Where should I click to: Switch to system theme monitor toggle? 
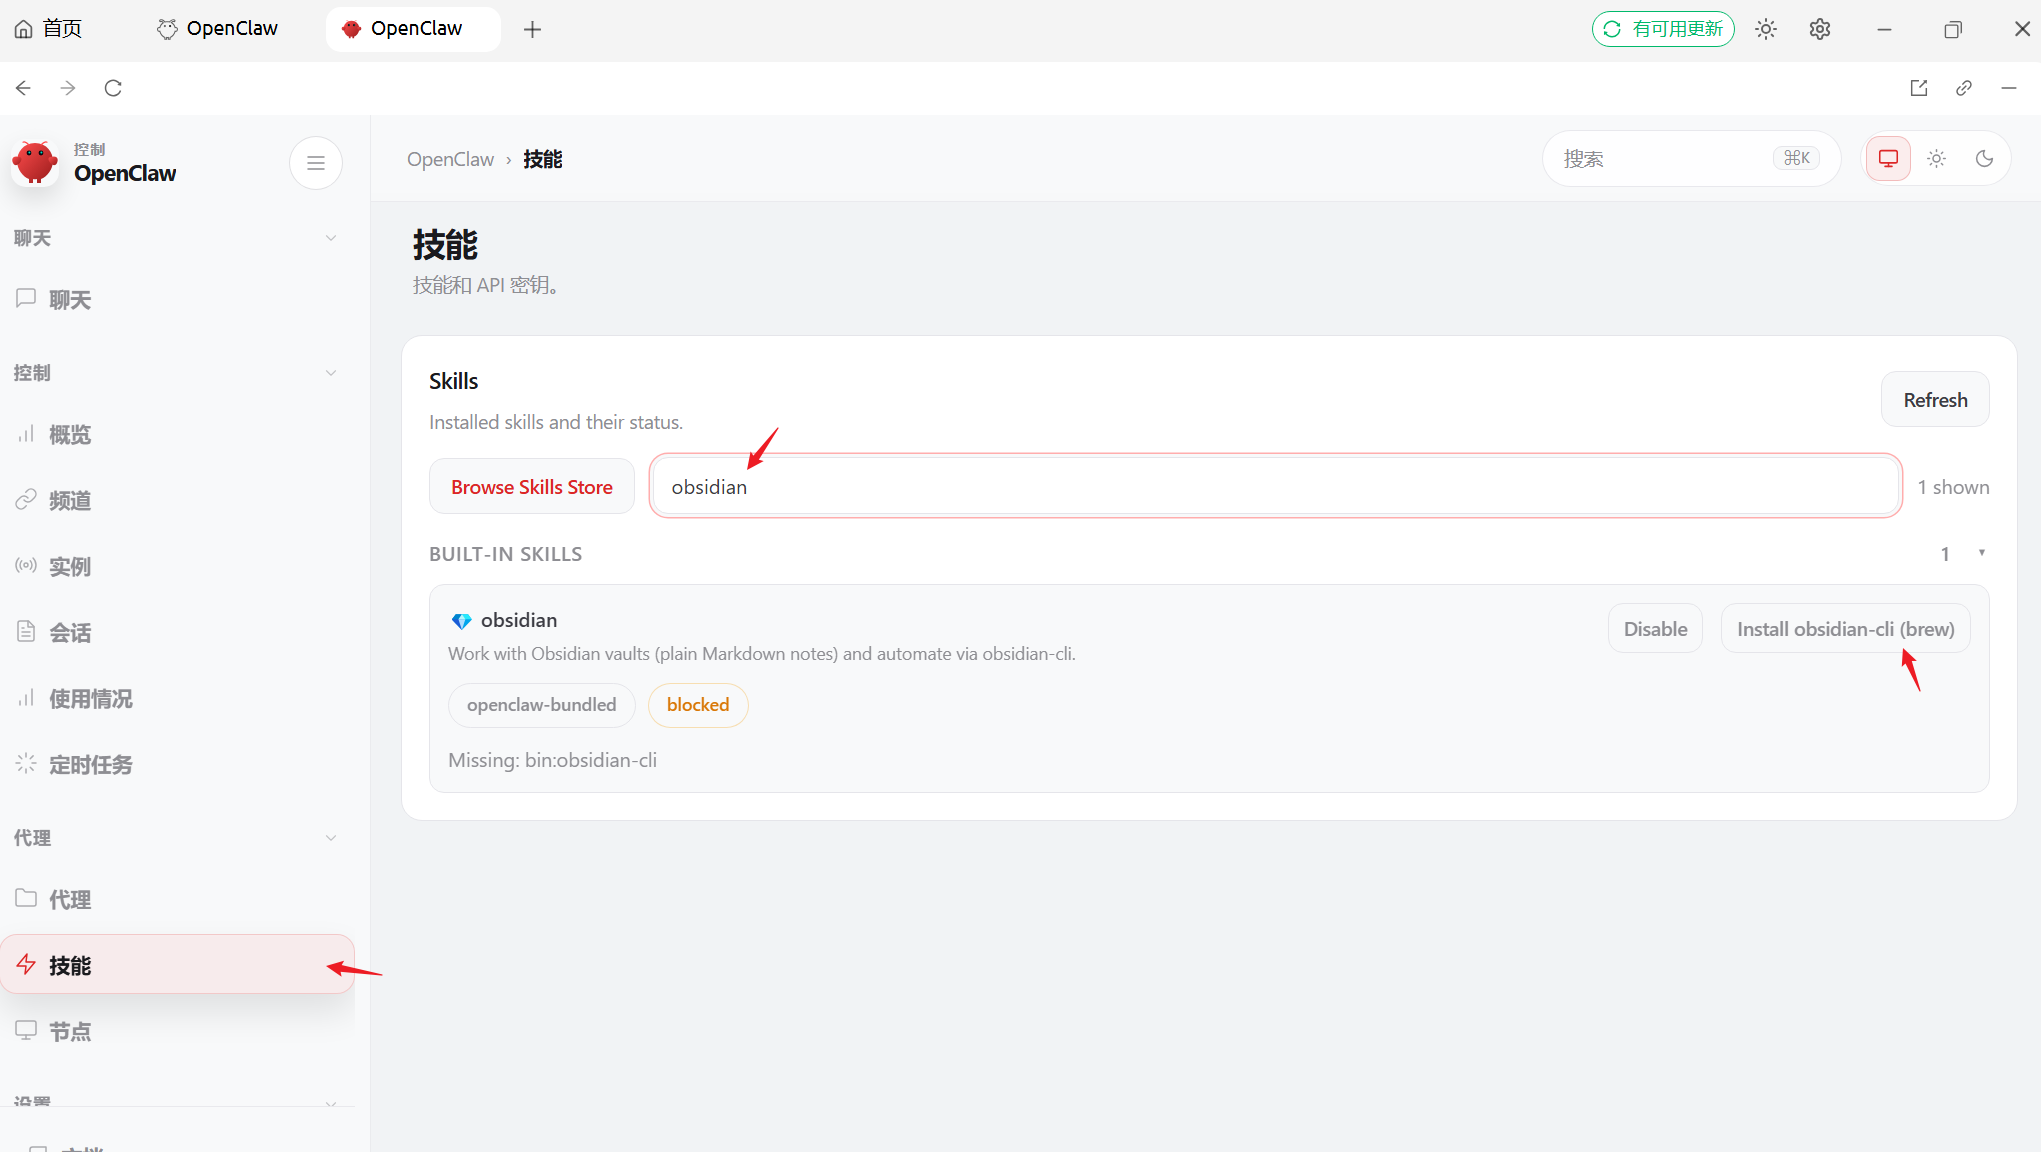(x=1888, y=159)
